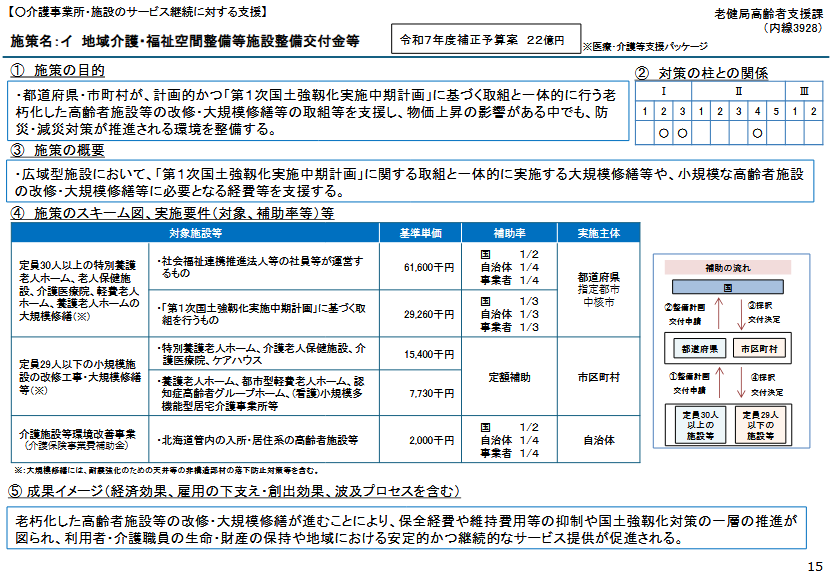Click the 令和7年度補正予算案 22億円 label
Screen dimensions: 832x576
484,40
